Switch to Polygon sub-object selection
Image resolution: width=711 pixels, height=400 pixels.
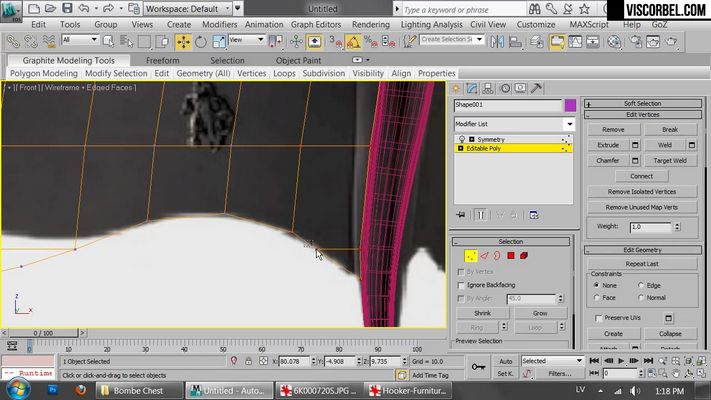[x=511, y=256]
